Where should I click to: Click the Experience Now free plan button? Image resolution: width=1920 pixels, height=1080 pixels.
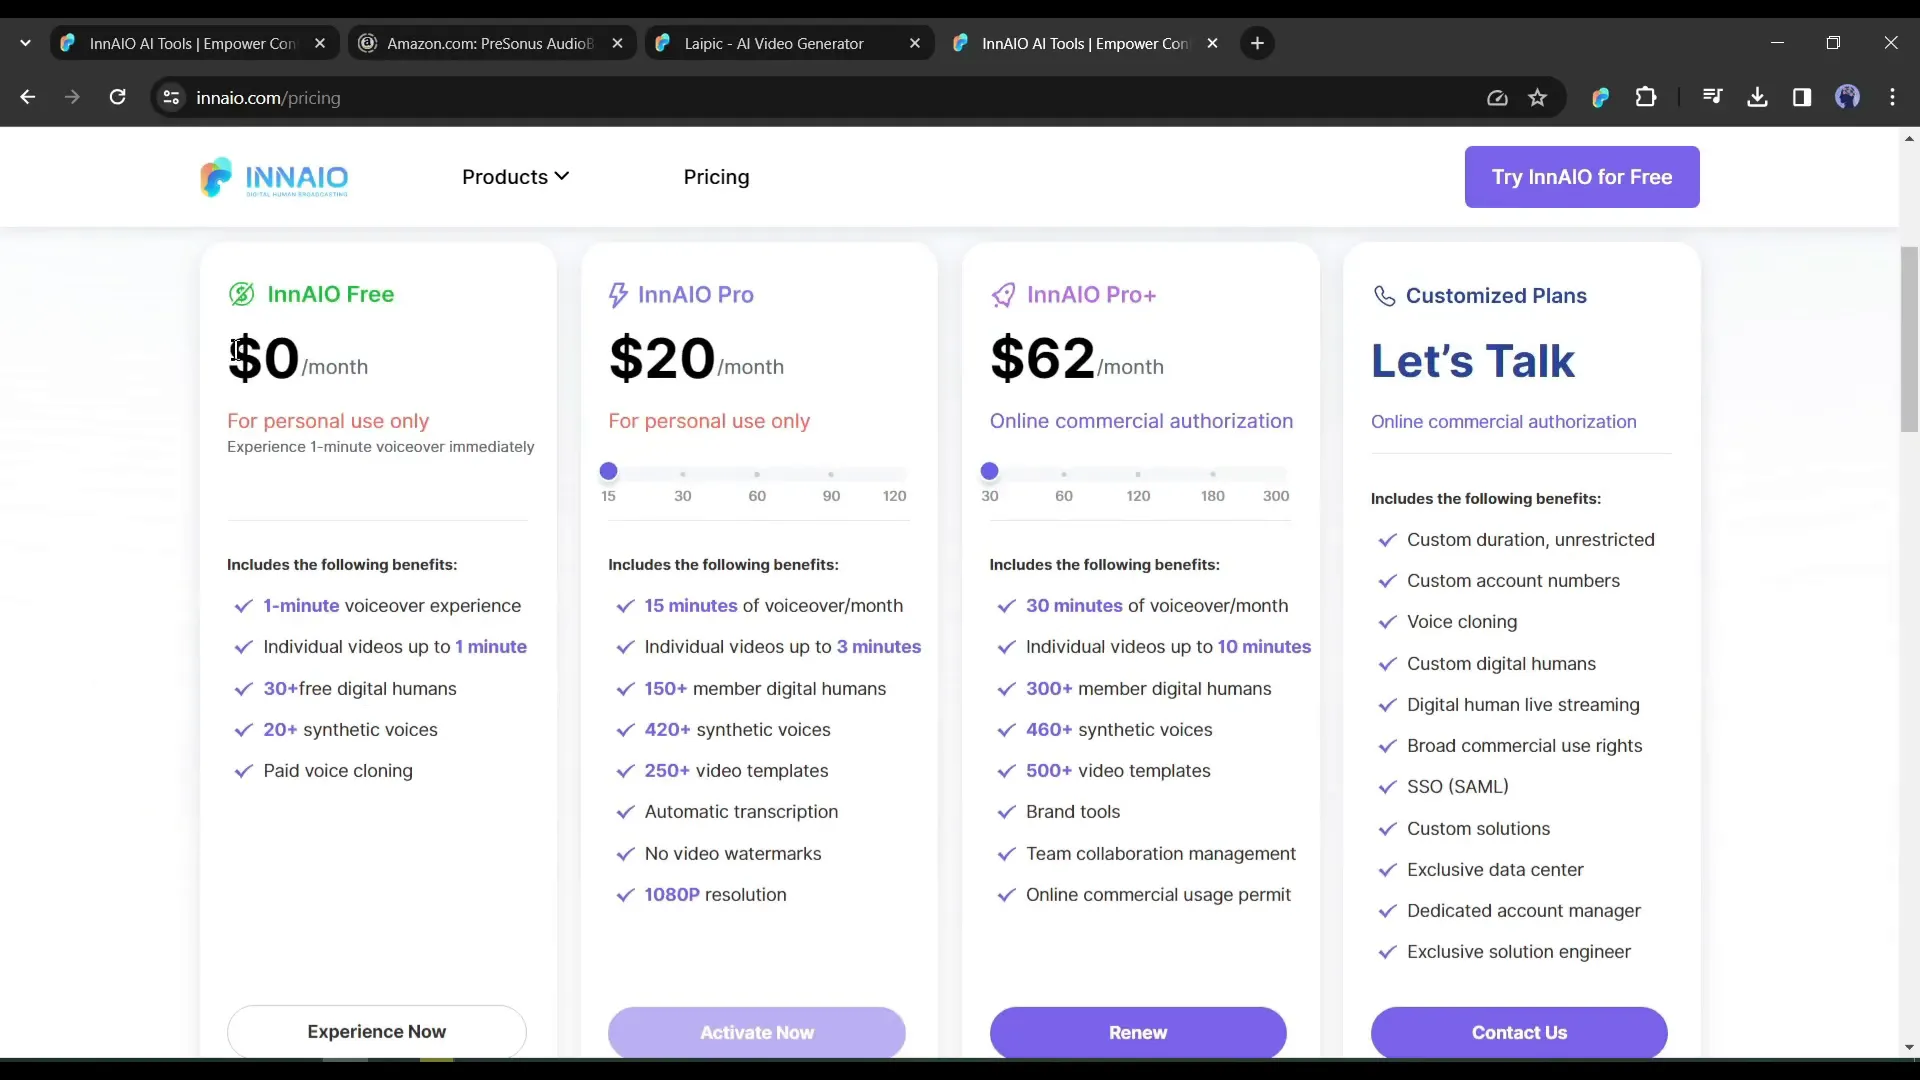(376, 1031)
